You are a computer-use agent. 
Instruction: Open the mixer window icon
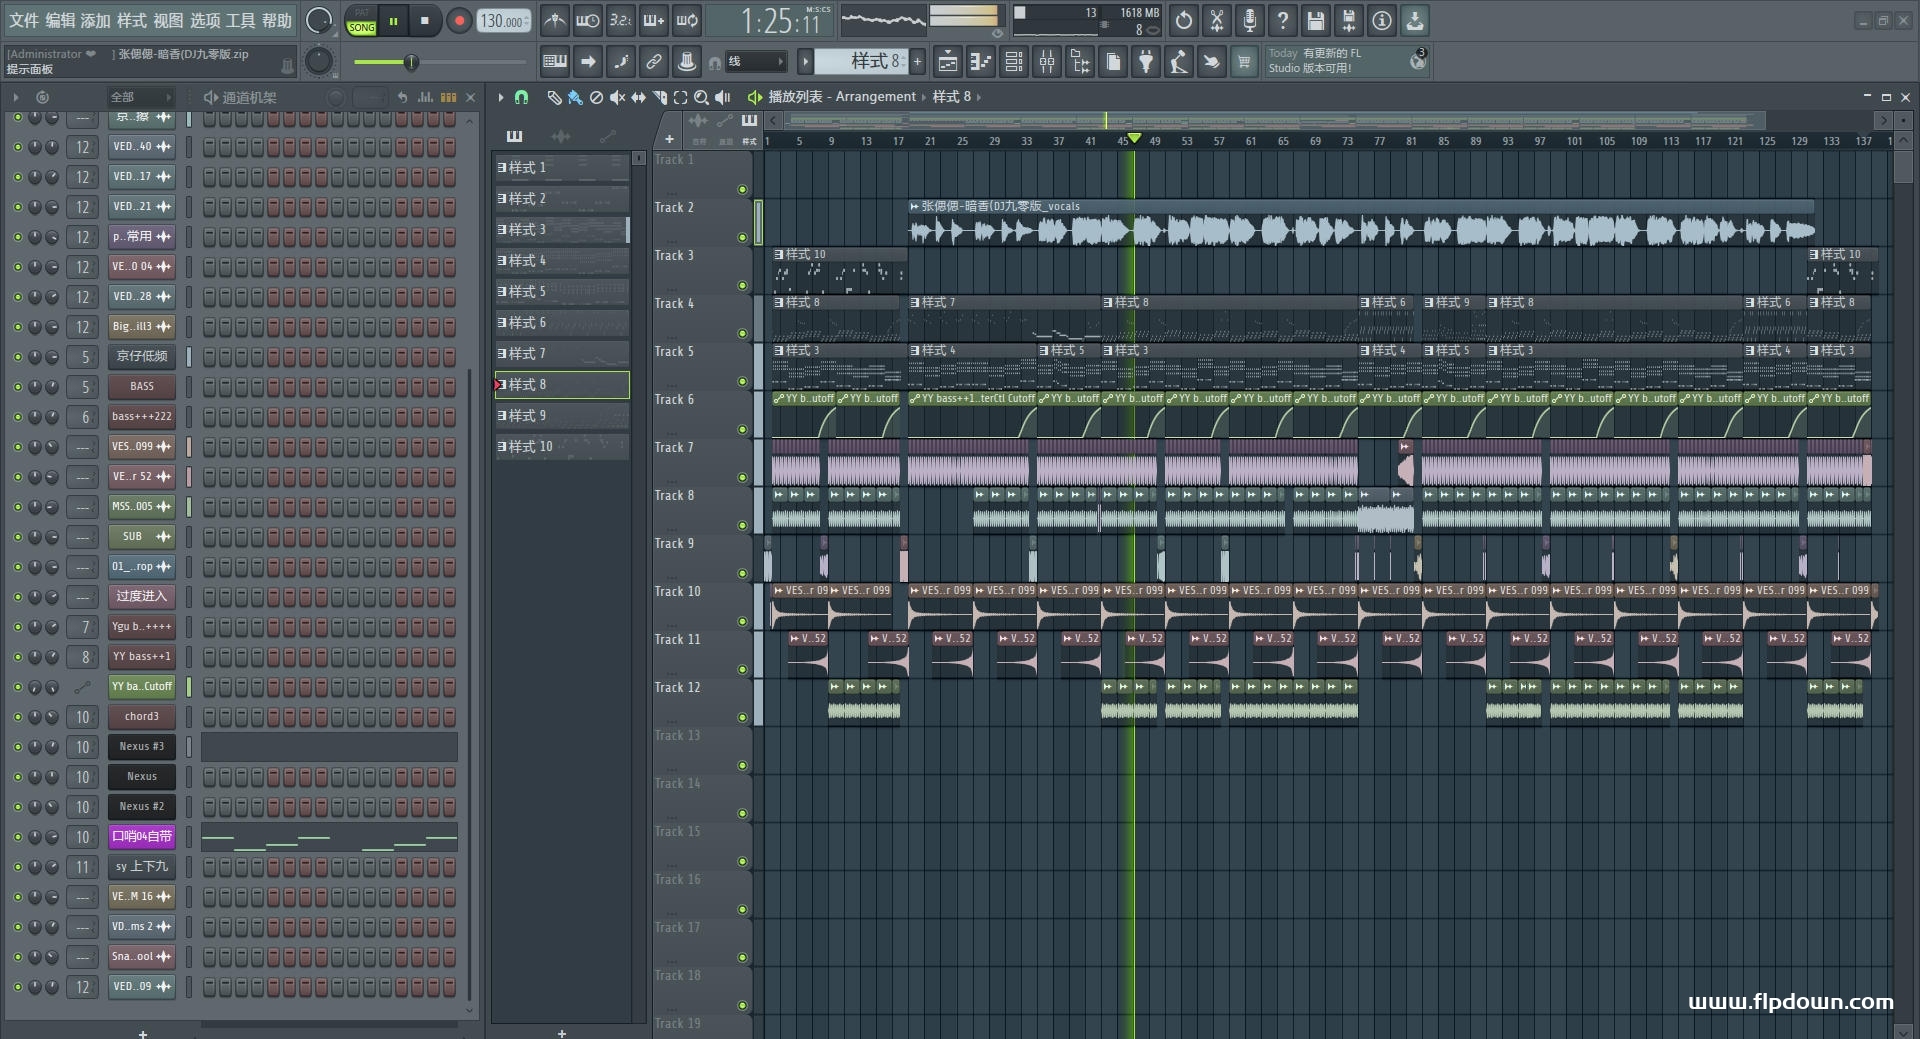pyautogui.click(x=1047, y=63)
